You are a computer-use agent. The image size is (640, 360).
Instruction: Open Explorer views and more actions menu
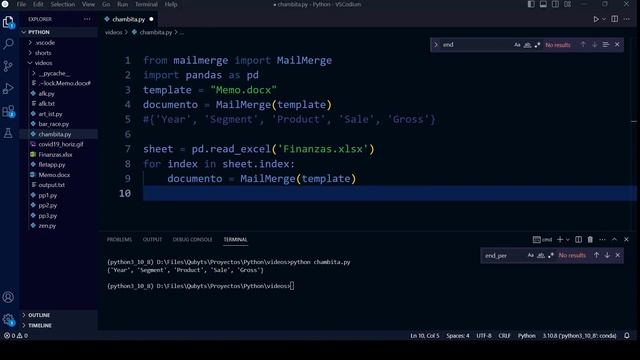click(x=87, y=19)
